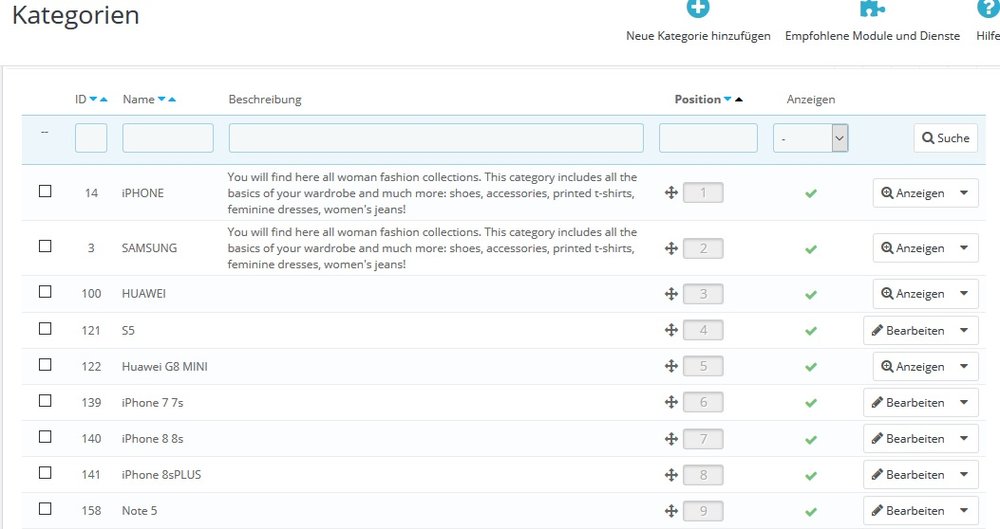Select the checkbox for Huawei G8 MINI row
Viewport: 1000px width, 529px height.
tap(45, 364)
